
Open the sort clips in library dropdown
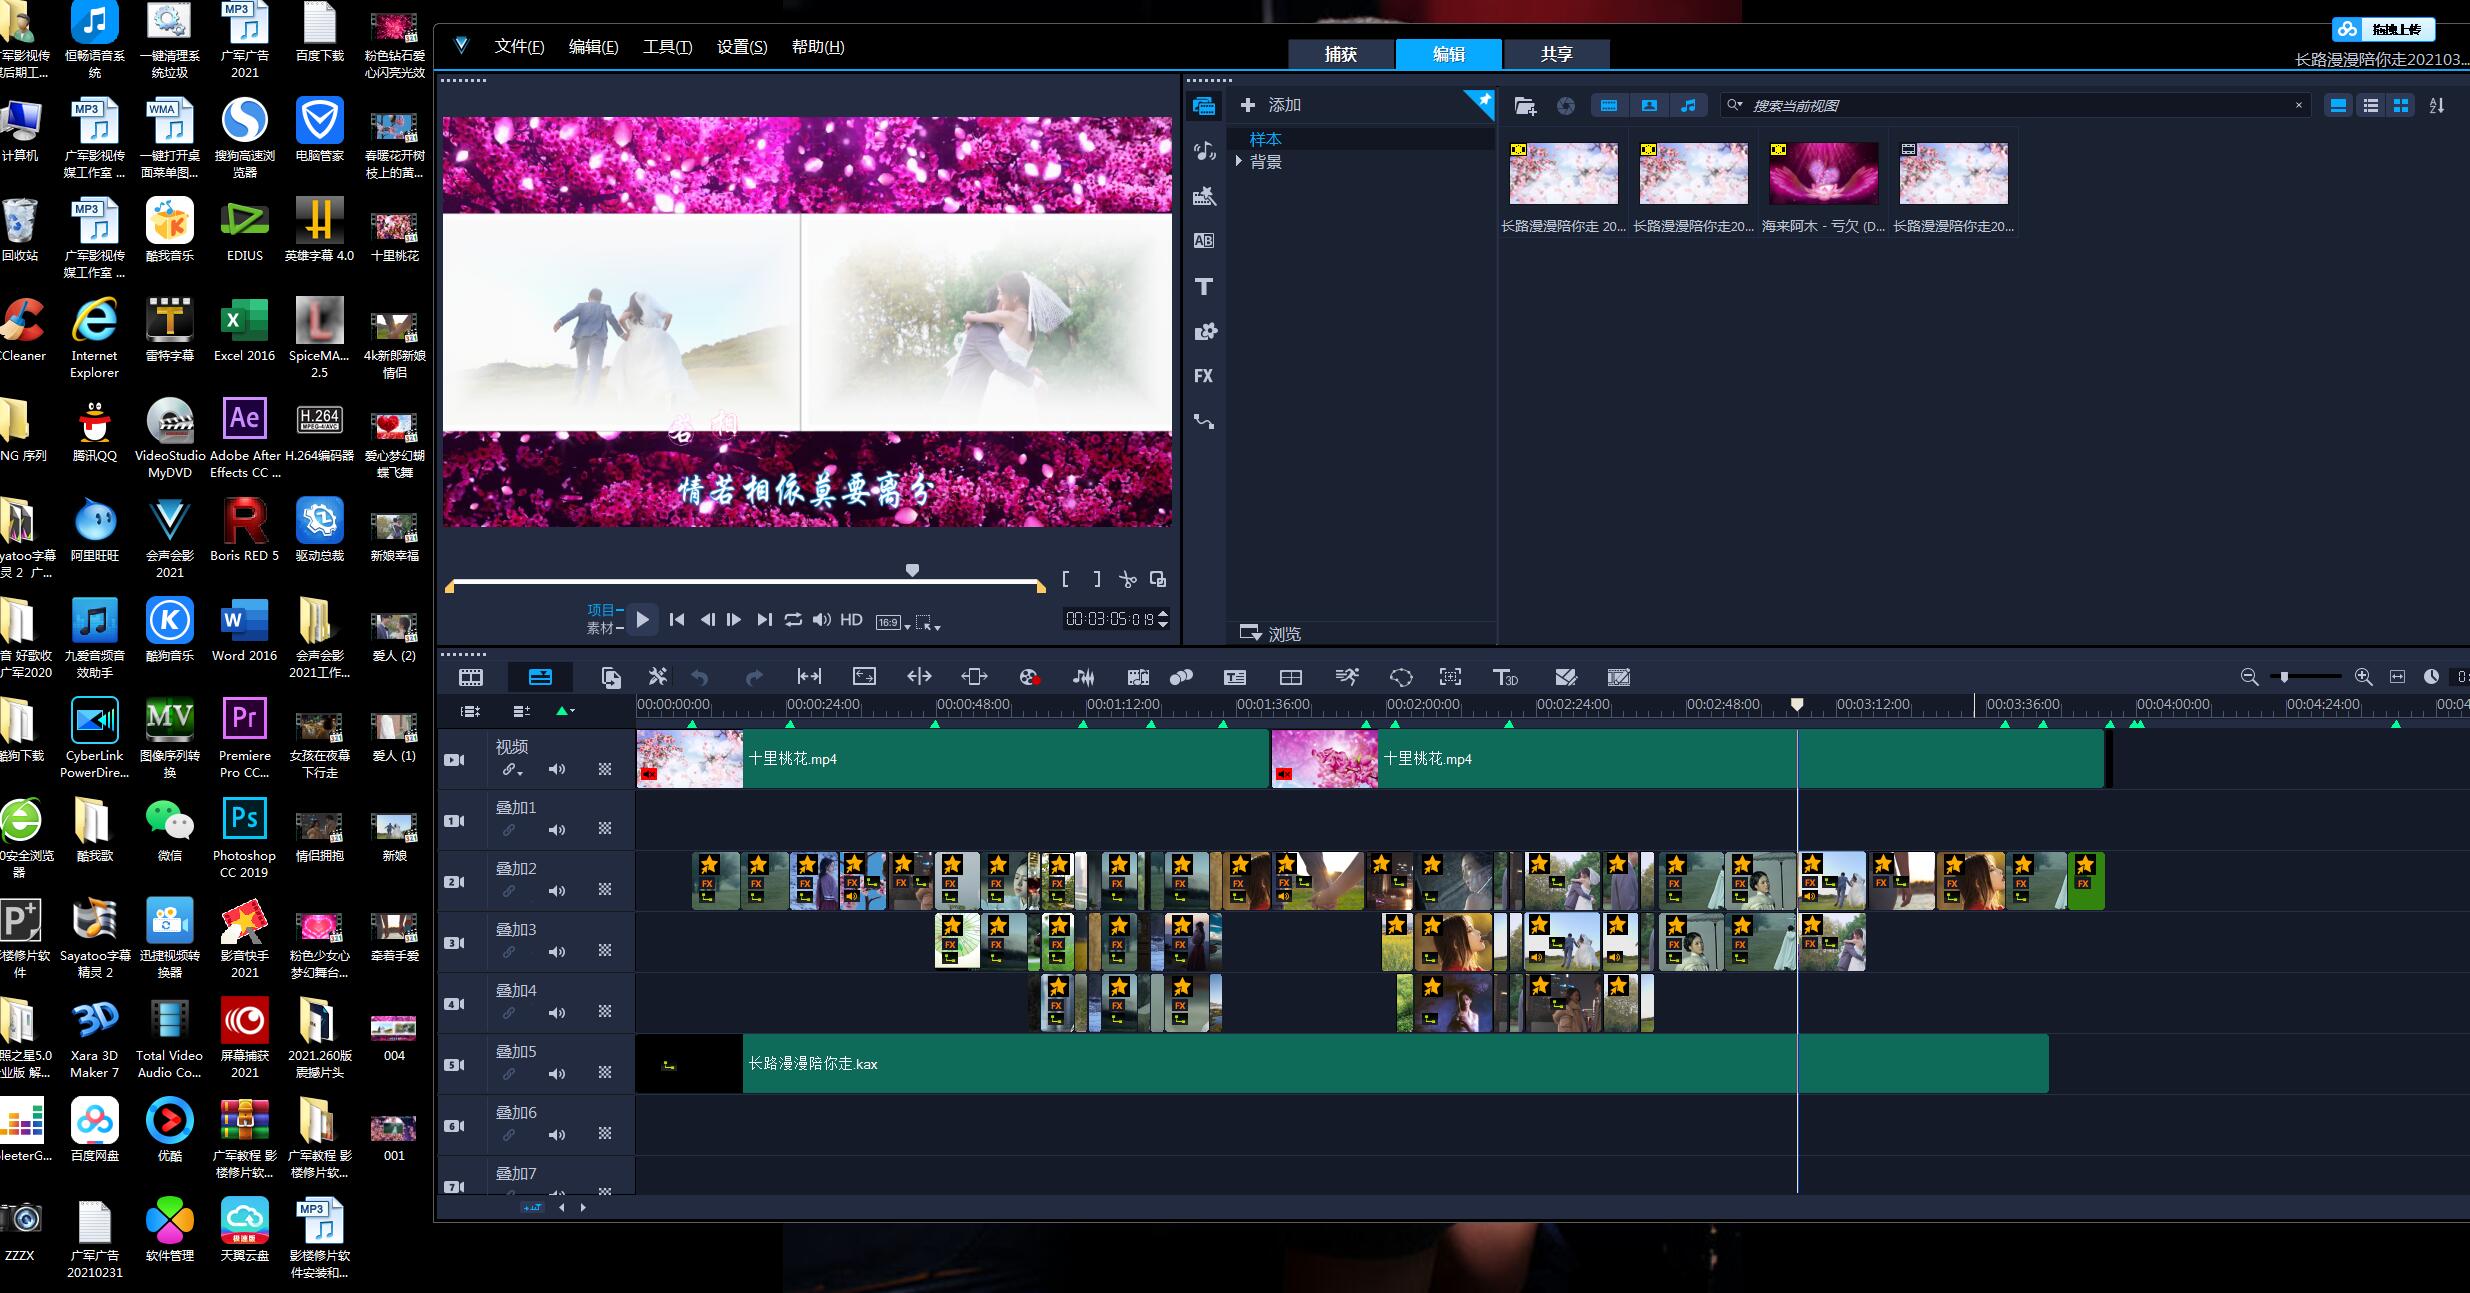(x=2437, y=105)
